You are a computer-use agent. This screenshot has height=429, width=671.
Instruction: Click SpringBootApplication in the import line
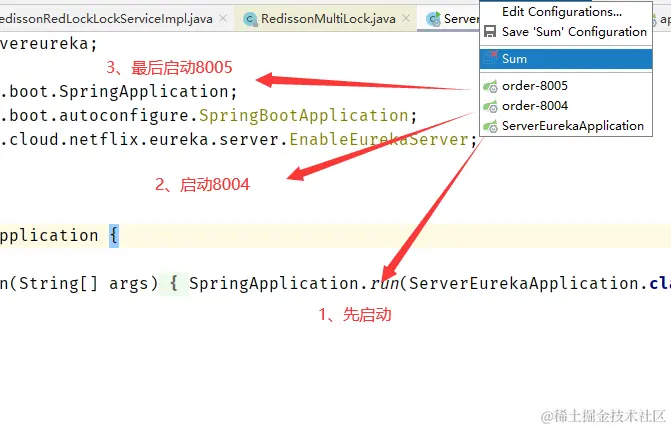coord(303,116)
